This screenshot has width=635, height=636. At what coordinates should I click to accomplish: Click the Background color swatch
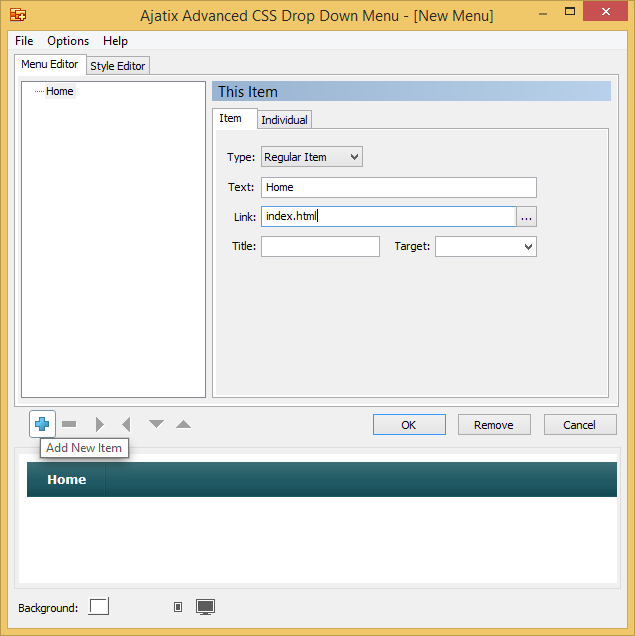[x=99, y=607]
